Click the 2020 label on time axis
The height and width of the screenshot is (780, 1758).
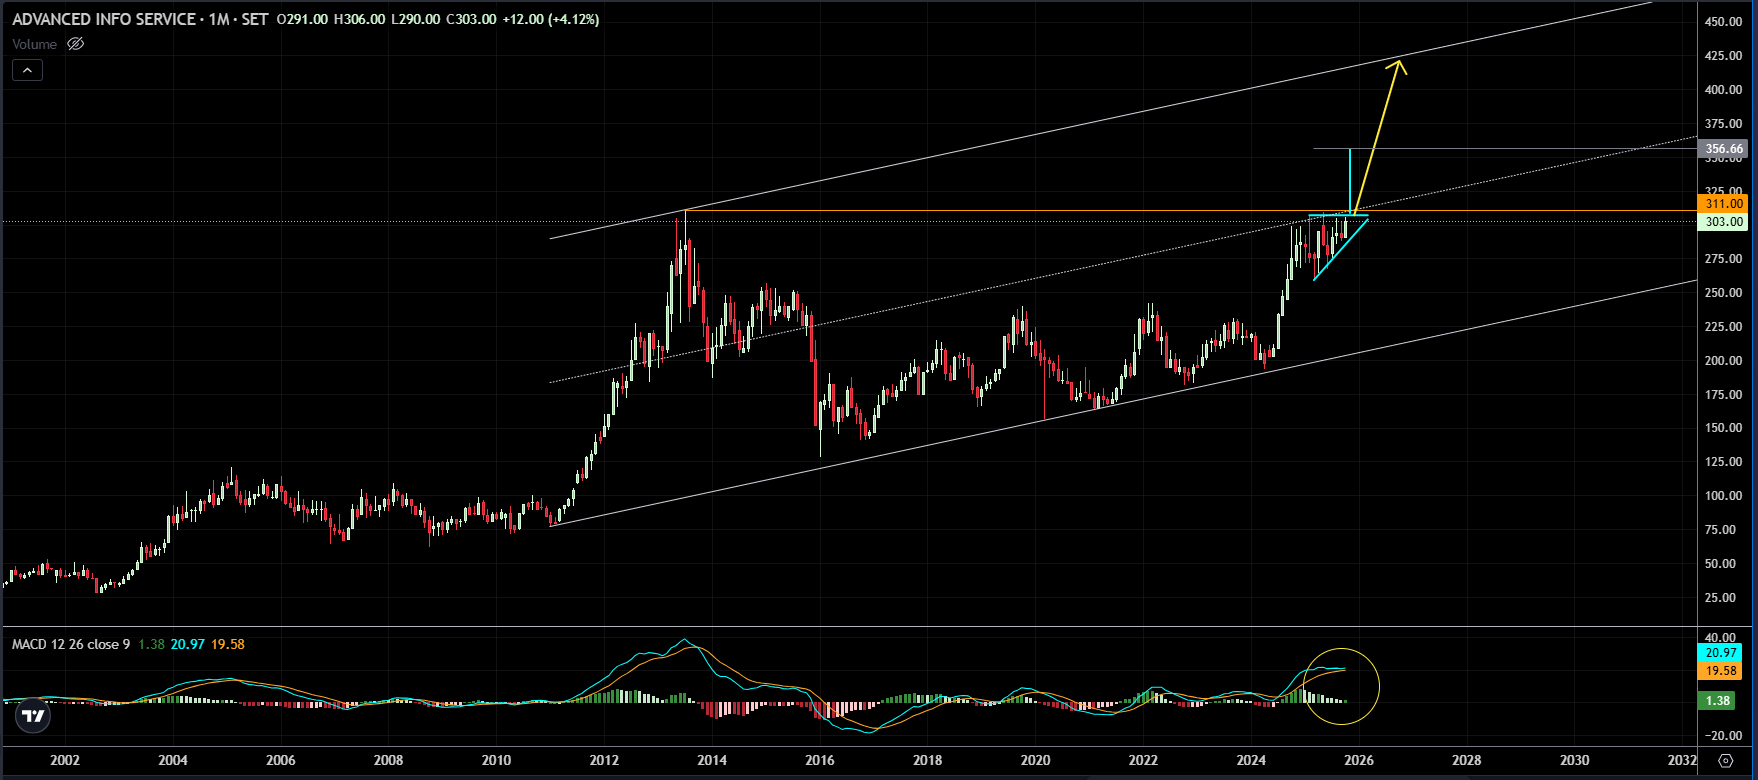1035,760
